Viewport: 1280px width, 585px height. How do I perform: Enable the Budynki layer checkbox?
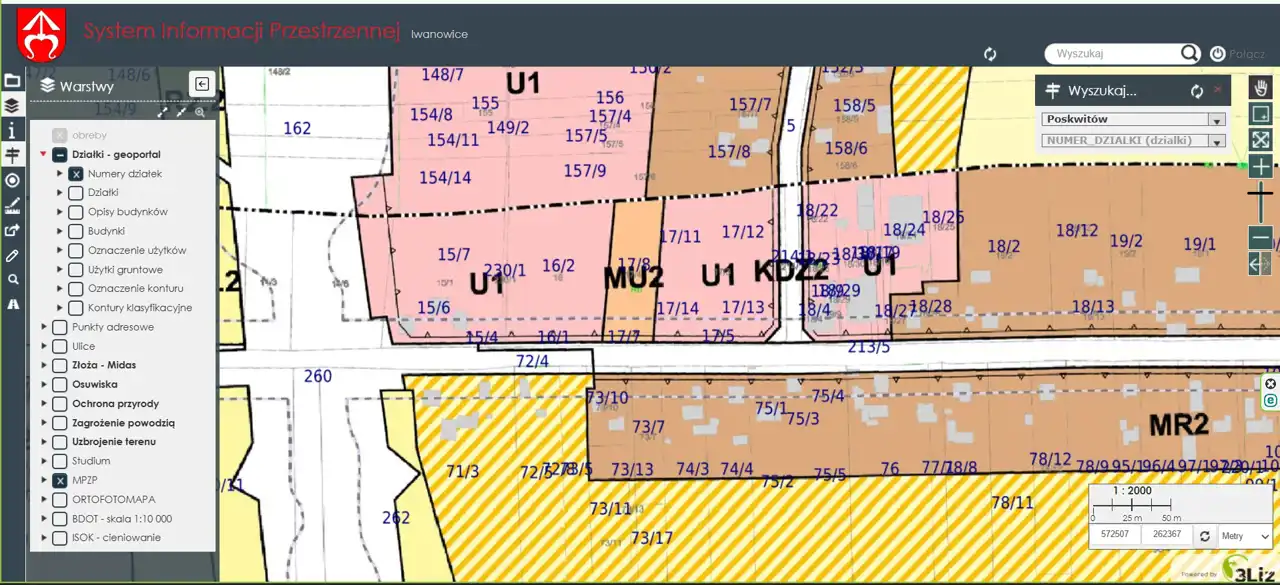[x=76, y=231]
